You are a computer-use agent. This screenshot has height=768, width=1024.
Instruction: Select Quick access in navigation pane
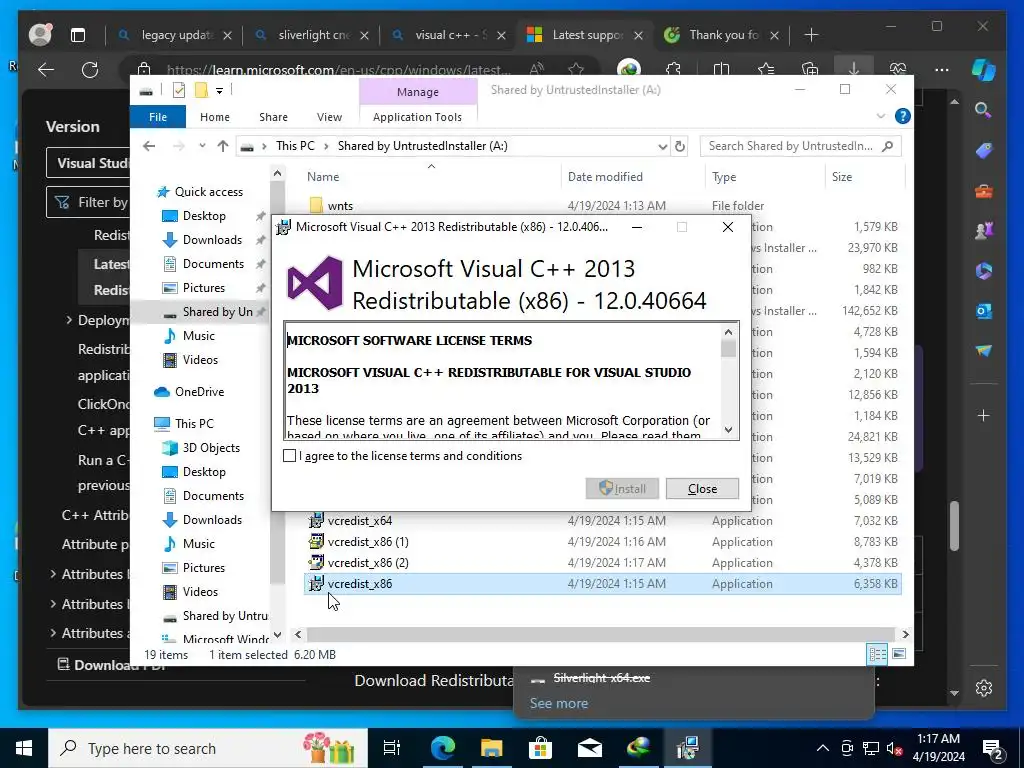point(209,192)
